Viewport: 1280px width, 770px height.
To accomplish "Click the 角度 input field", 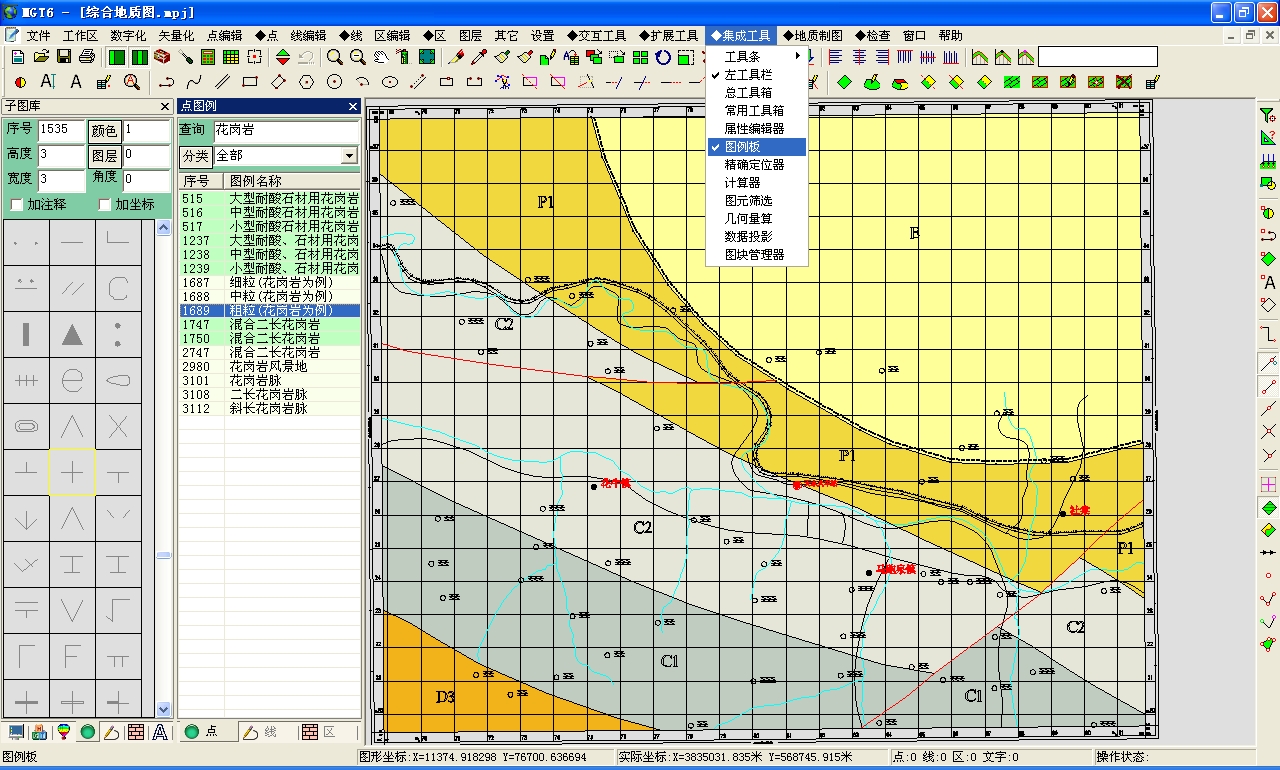I will 146,181.
